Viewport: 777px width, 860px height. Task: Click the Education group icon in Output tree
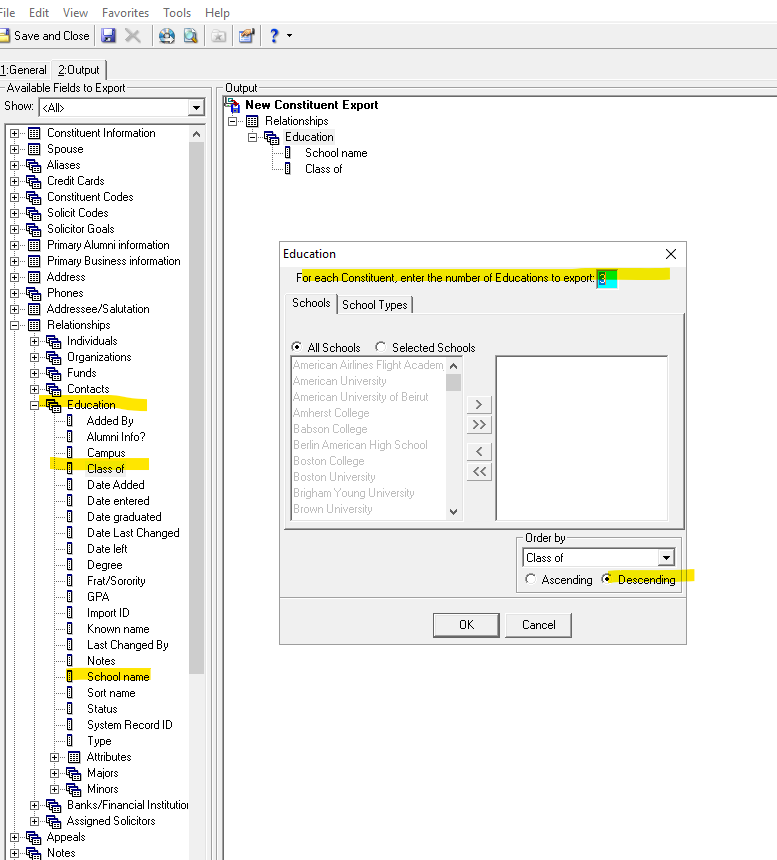pyautogui.click(x=272, y=137)
